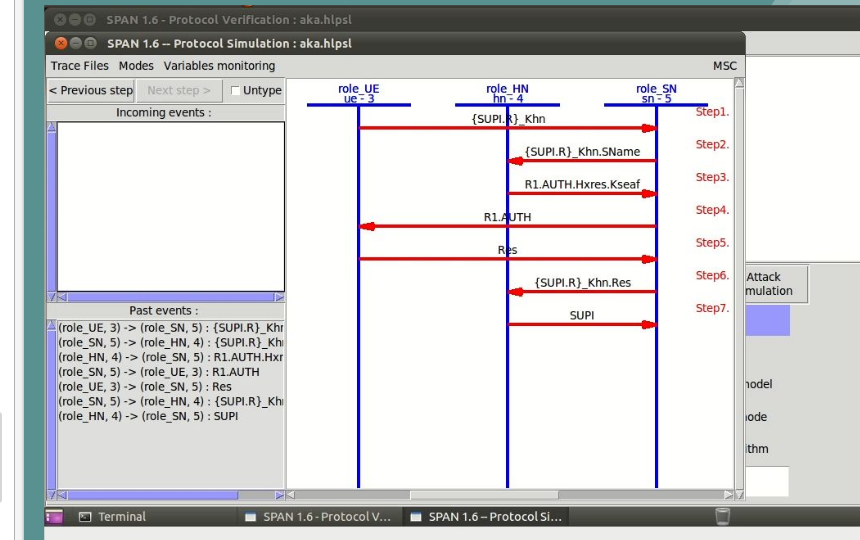Click the R1.AUTH.Hxres.Kseaf message label

tap(582, 184)
